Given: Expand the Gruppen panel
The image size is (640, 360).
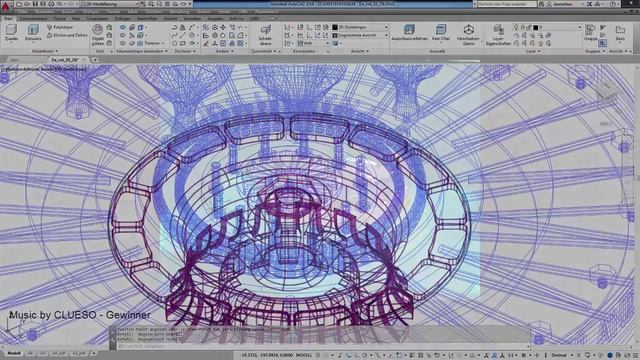Looking at the screenshot, I should coord(595,51).
